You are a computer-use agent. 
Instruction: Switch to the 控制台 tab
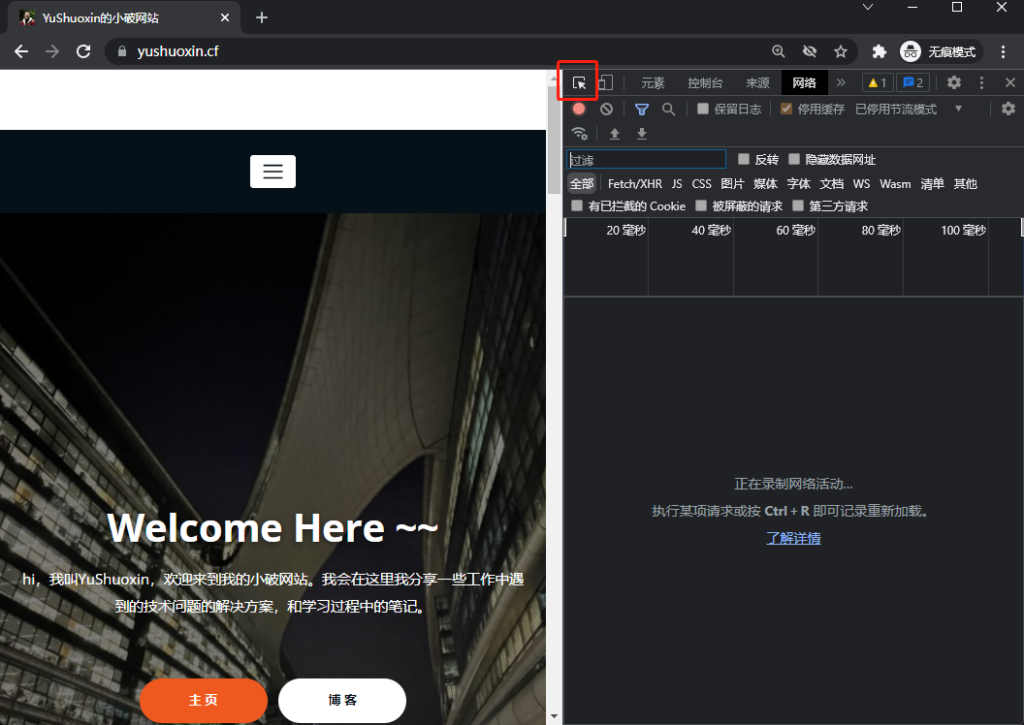click(705, 83)
